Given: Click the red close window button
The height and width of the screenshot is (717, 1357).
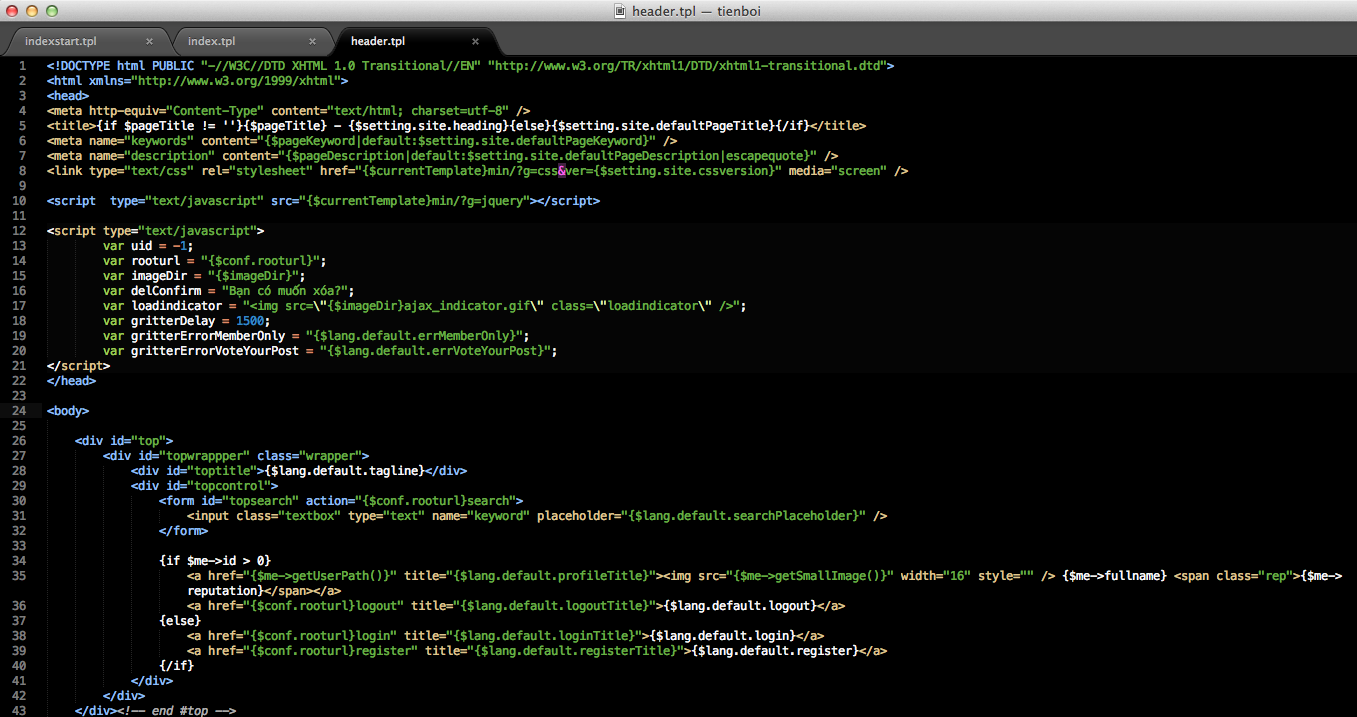Looking at the screenshot, I should pos(13,11).
